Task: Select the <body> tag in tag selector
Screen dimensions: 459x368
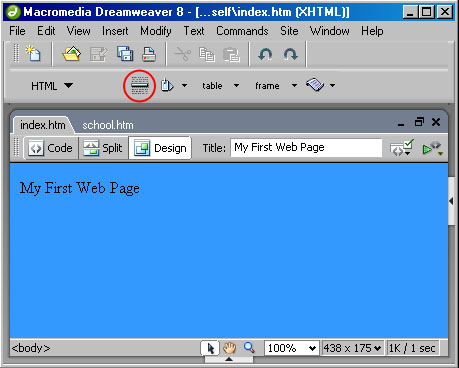Action: 31,348
